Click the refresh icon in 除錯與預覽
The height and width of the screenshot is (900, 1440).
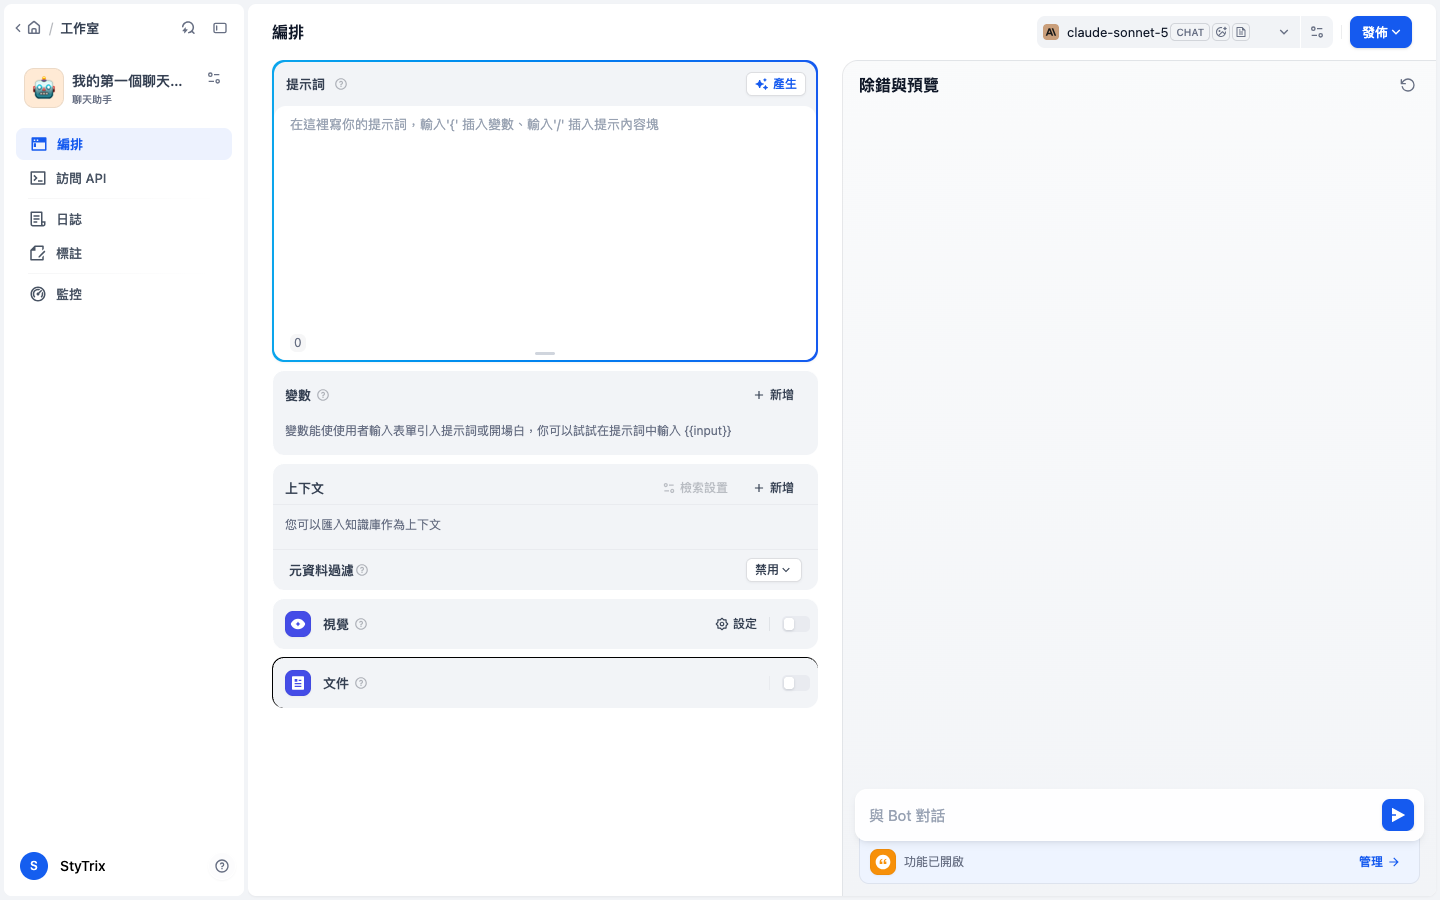pyautogui.click(x=1407, y=85)
